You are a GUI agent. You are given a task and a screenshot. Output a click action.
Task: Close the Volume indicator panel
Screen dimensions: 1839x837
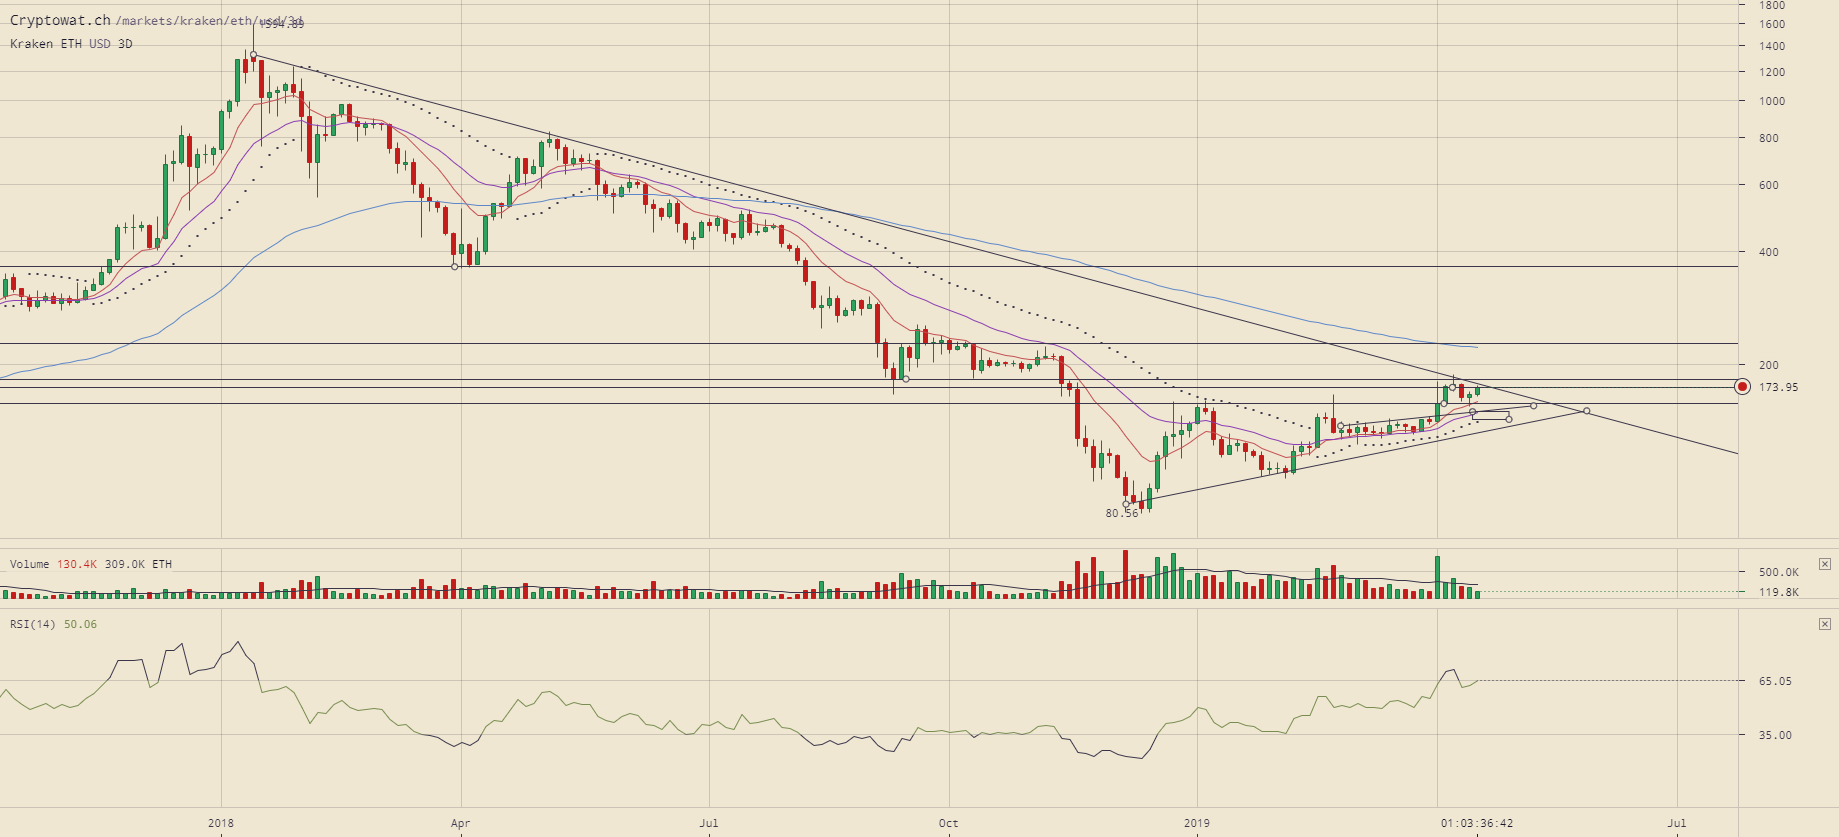(1825, 564)
